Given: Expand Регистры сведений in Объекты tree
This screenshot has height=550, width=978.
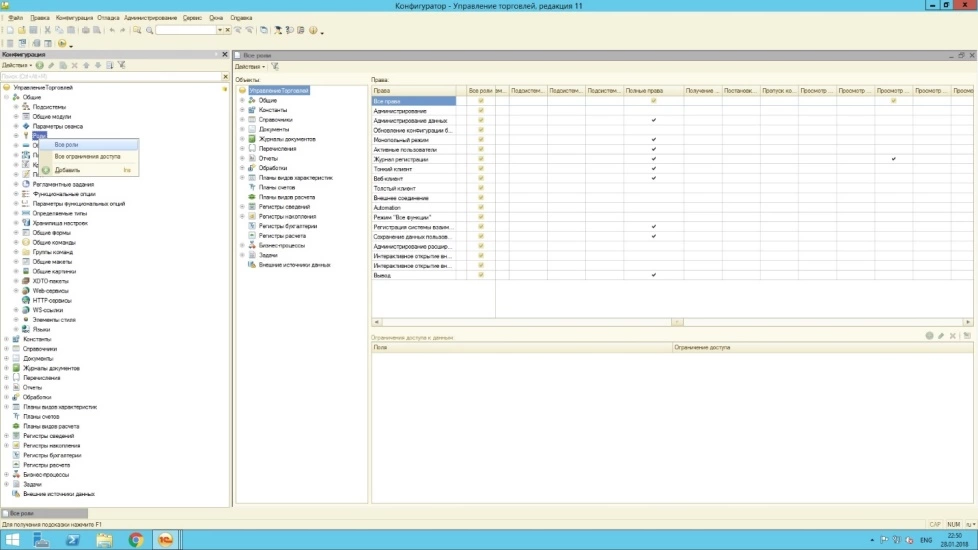Looking at the screenshot, I should pyautogui.click(x=242, y=206).
